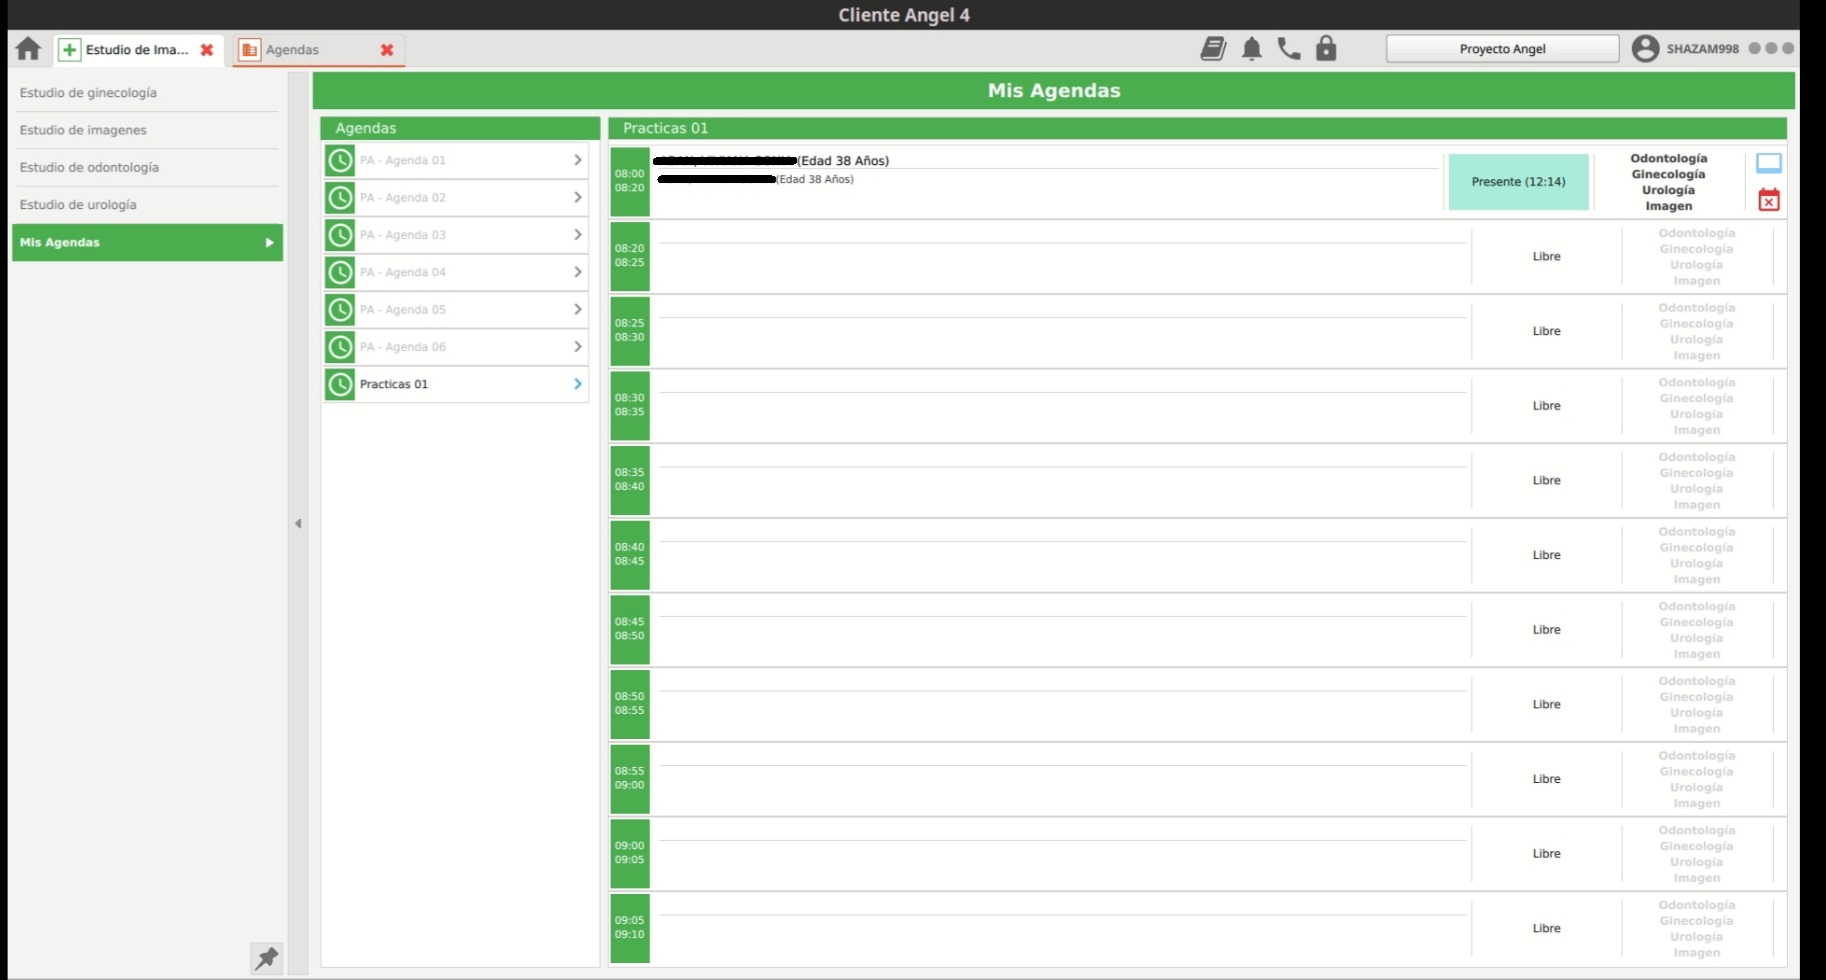The image size is (1826, 980).
Task: Select the 08:35 08:40 time slot
Action: [x=630, y=480]
